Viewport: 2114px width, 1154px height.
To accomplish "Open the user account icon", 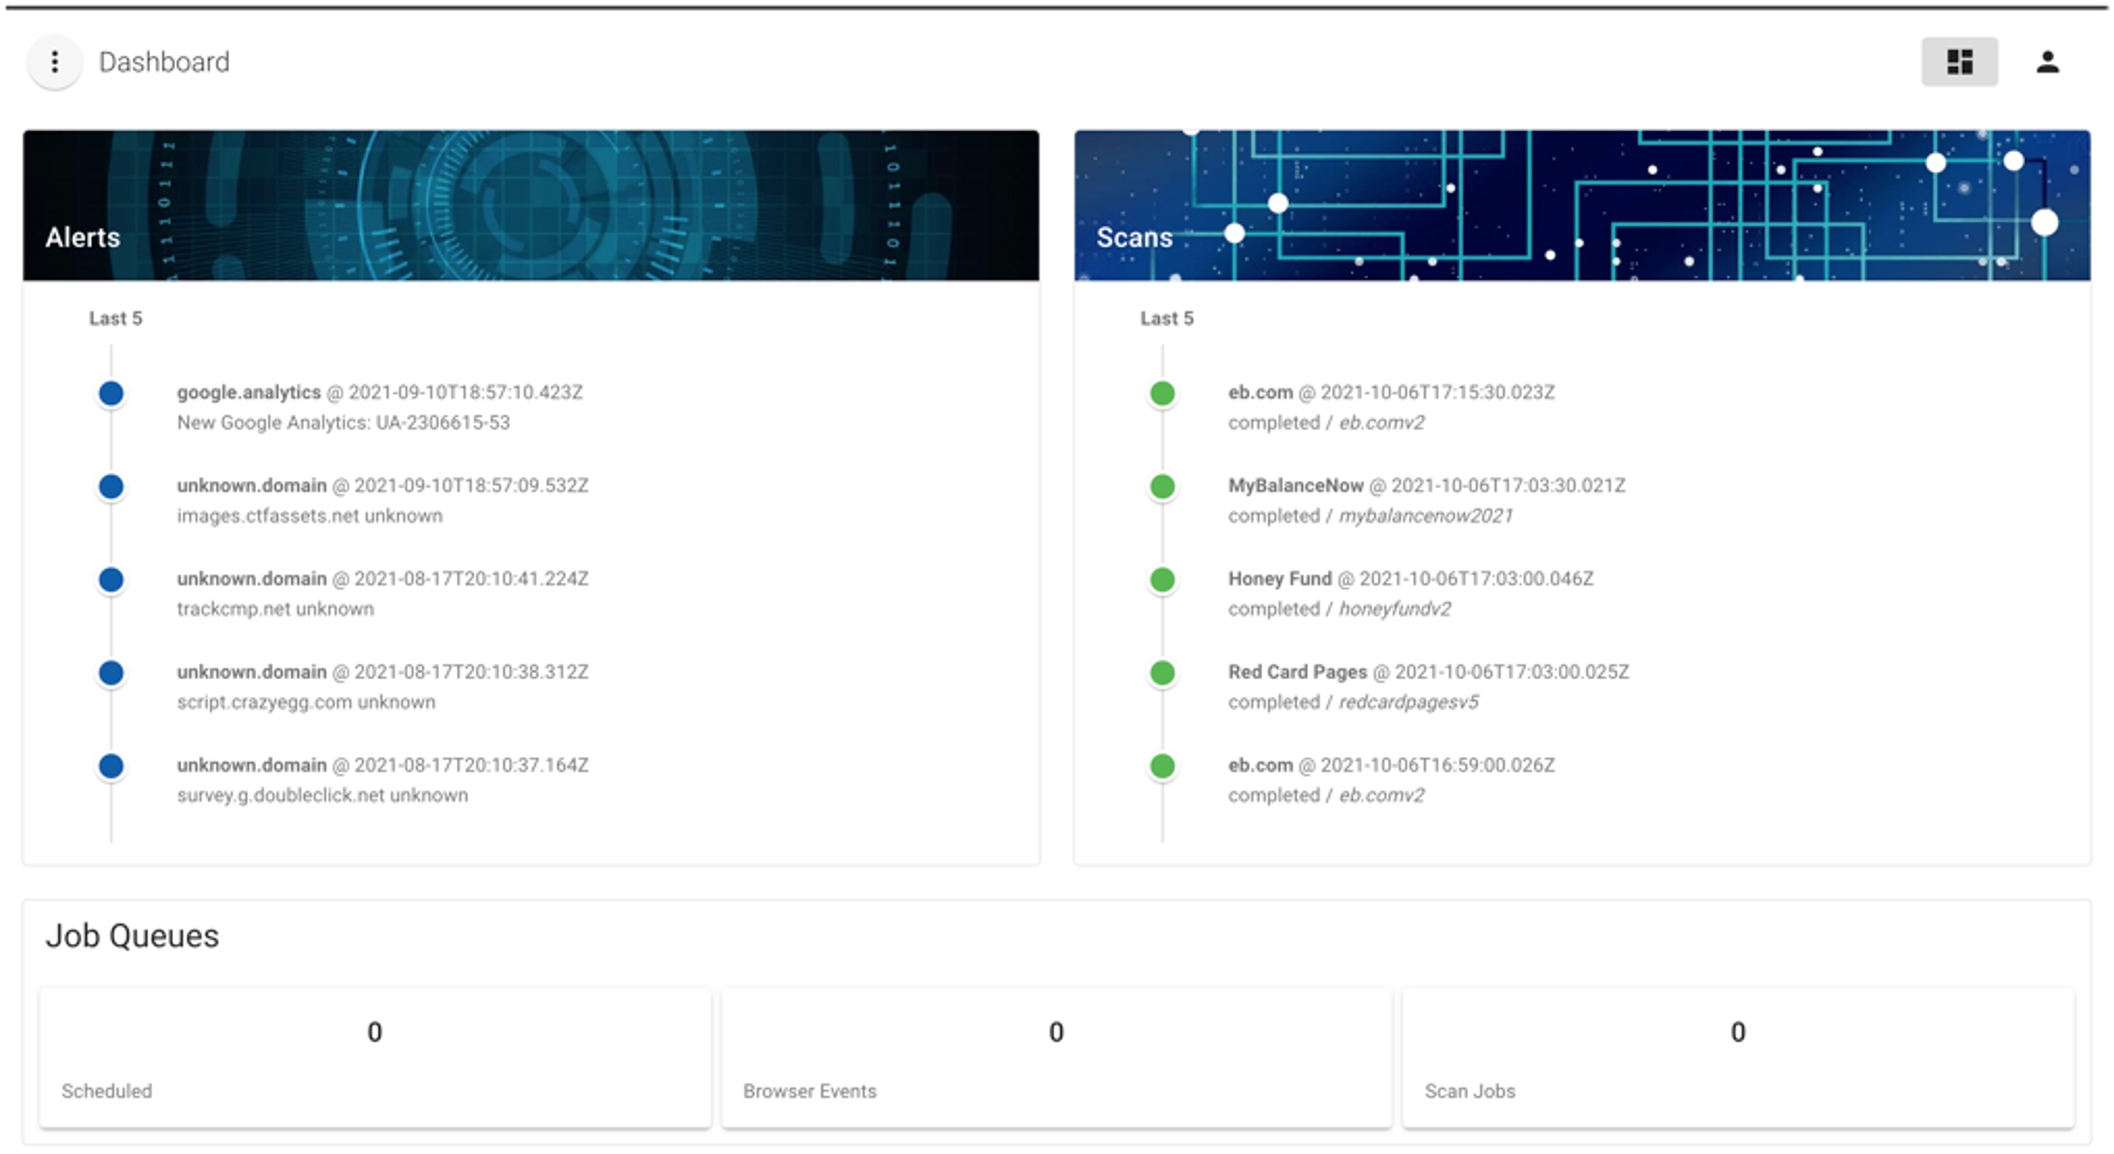I will point(2047,62).
